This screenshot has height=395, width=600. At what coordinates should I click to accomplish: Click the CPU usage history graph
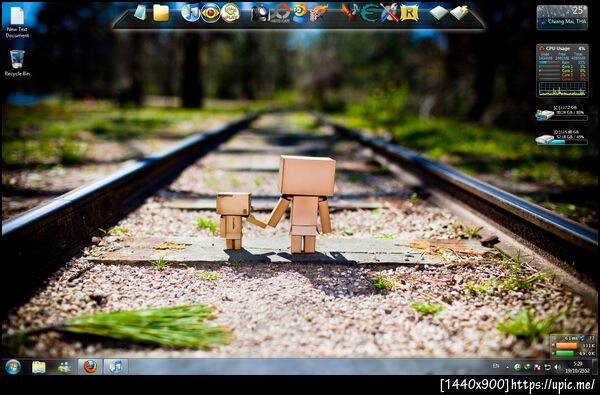[x=562, y=89]
